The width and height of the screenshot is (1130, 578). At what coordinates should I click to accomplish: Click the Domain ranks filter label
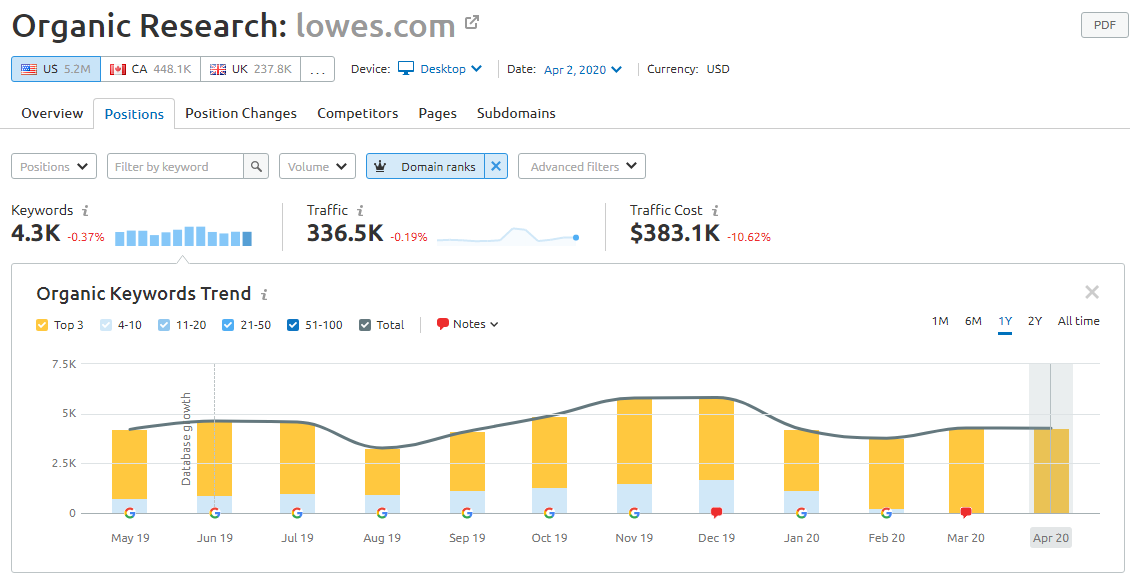pyautogui.click(x=438, y=167)
